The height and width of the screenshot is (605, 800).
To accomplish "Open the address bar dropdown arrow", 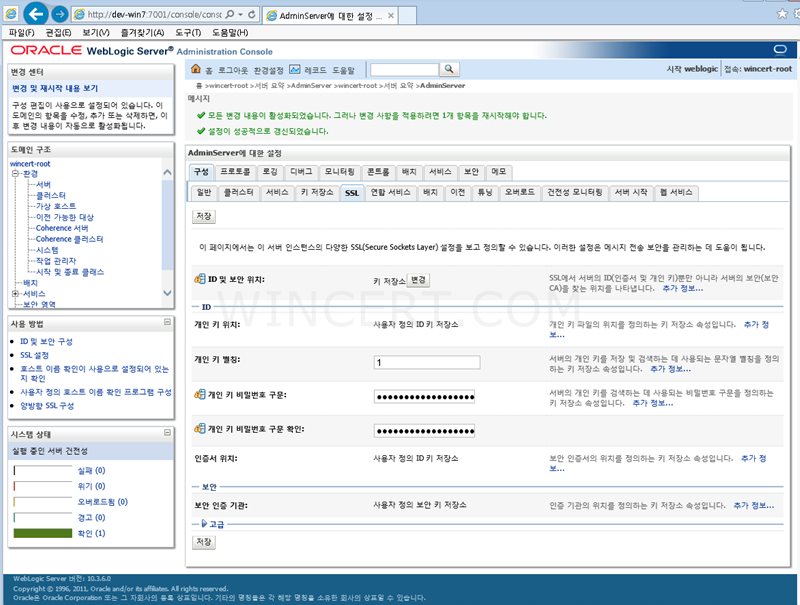I will [240, 14].
